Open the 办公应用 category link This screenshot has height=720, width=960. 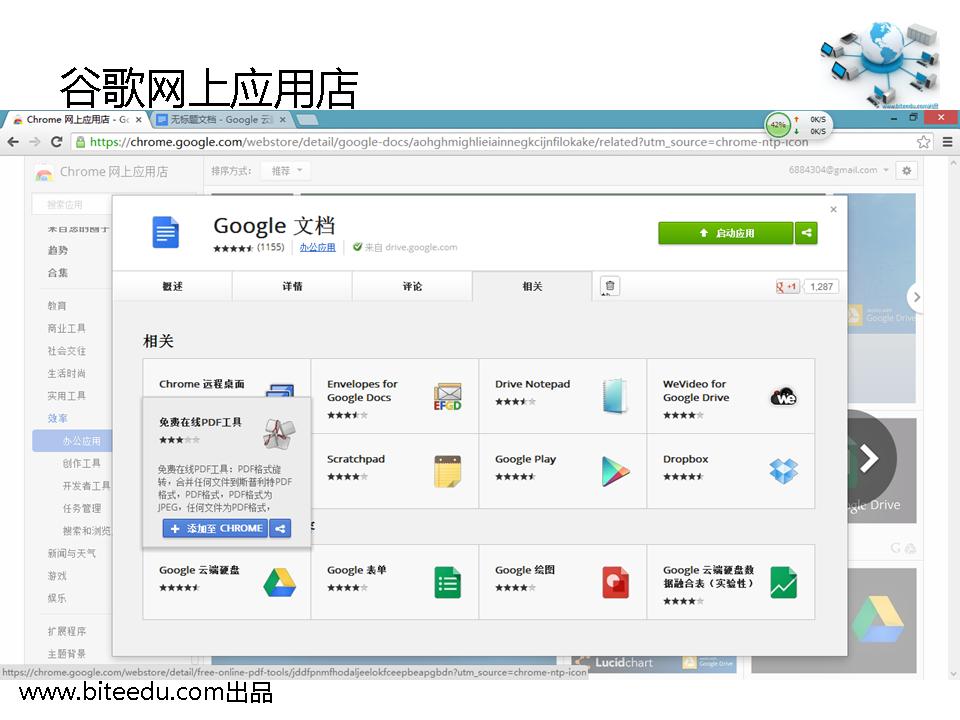pyautogui.click(x=317, y=247)
